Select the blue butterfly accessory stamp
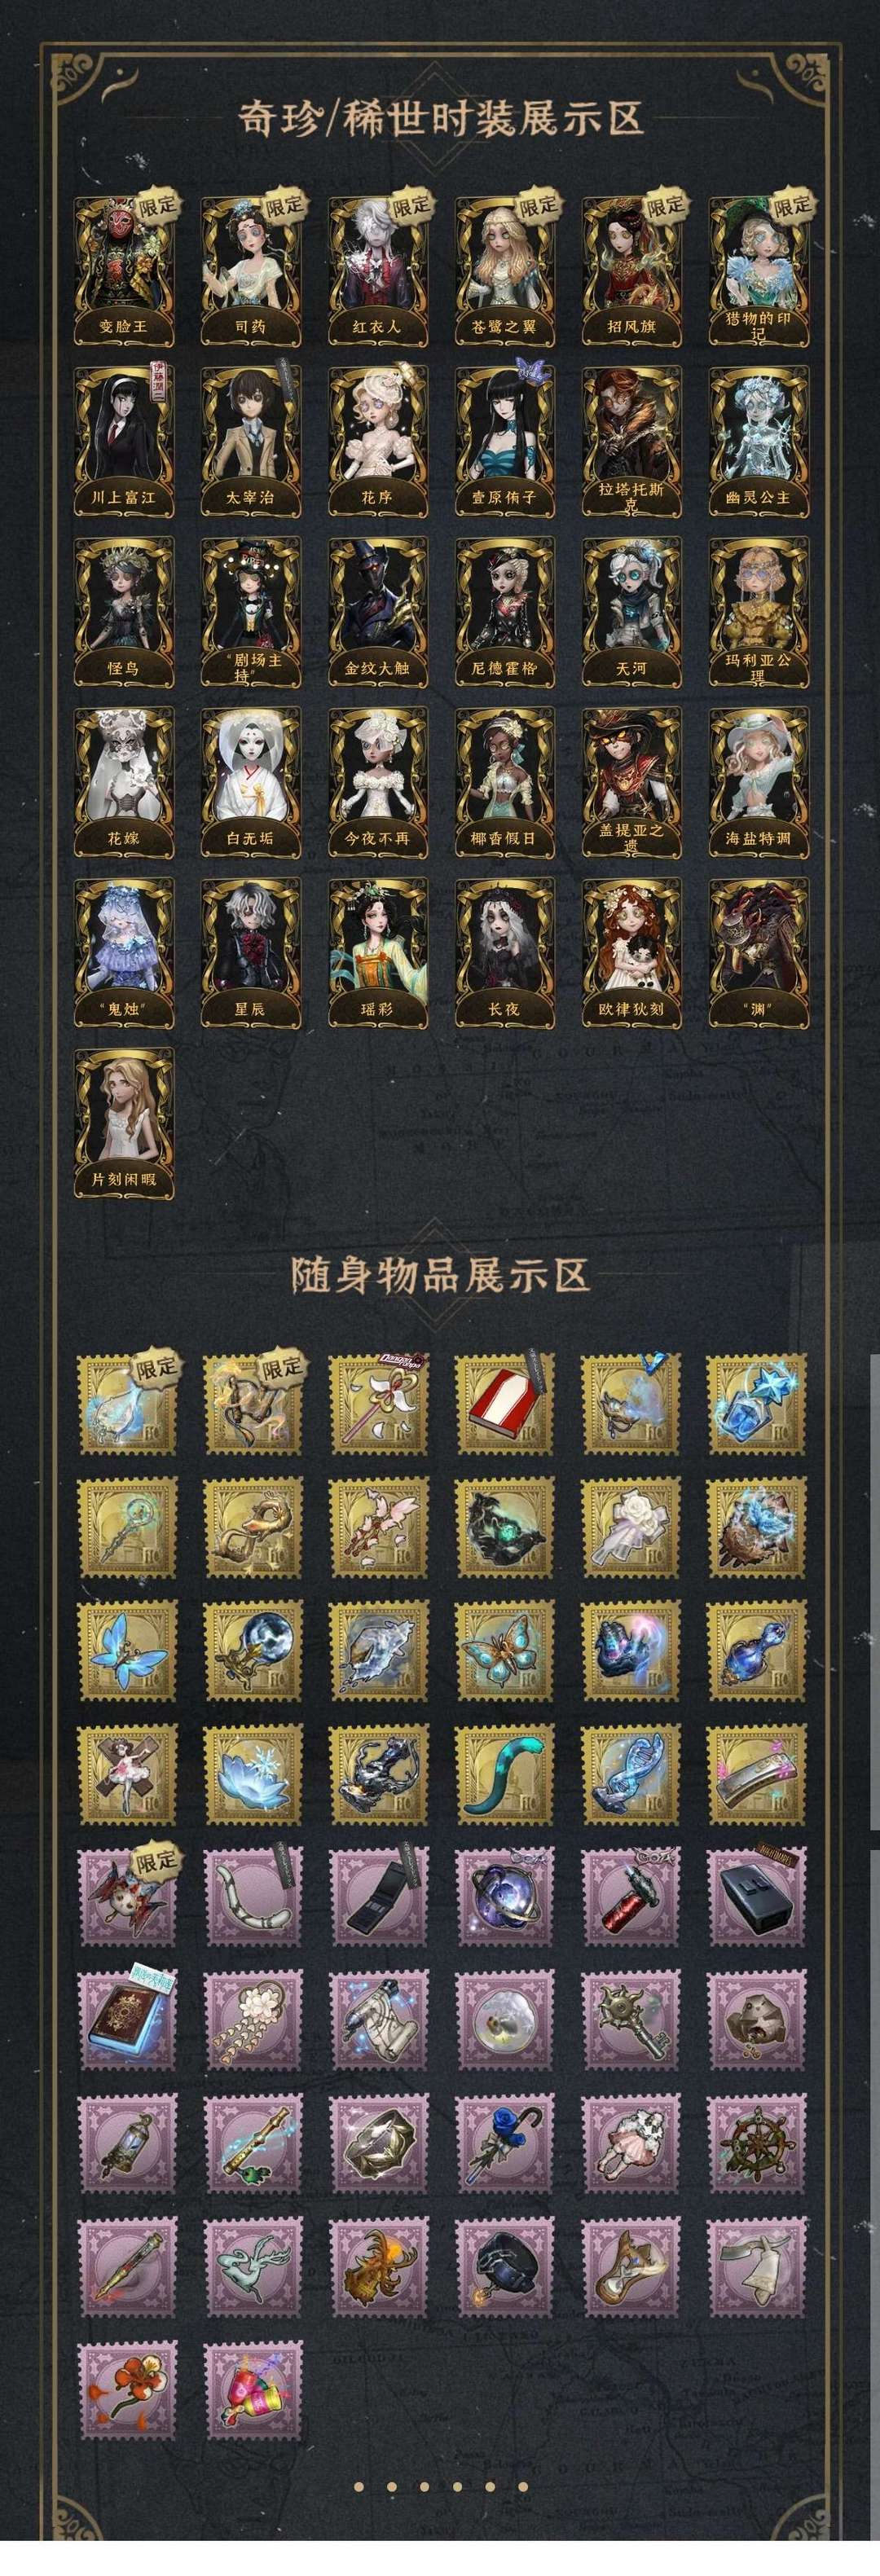This screenshot has height=2576, width=880. click(127, 1651)
